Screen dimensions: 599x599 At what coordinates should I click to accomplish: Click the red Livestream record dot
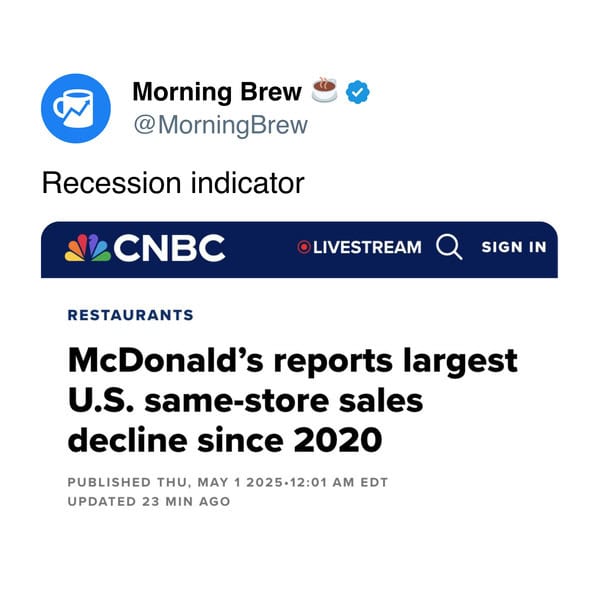click(304, 247)
